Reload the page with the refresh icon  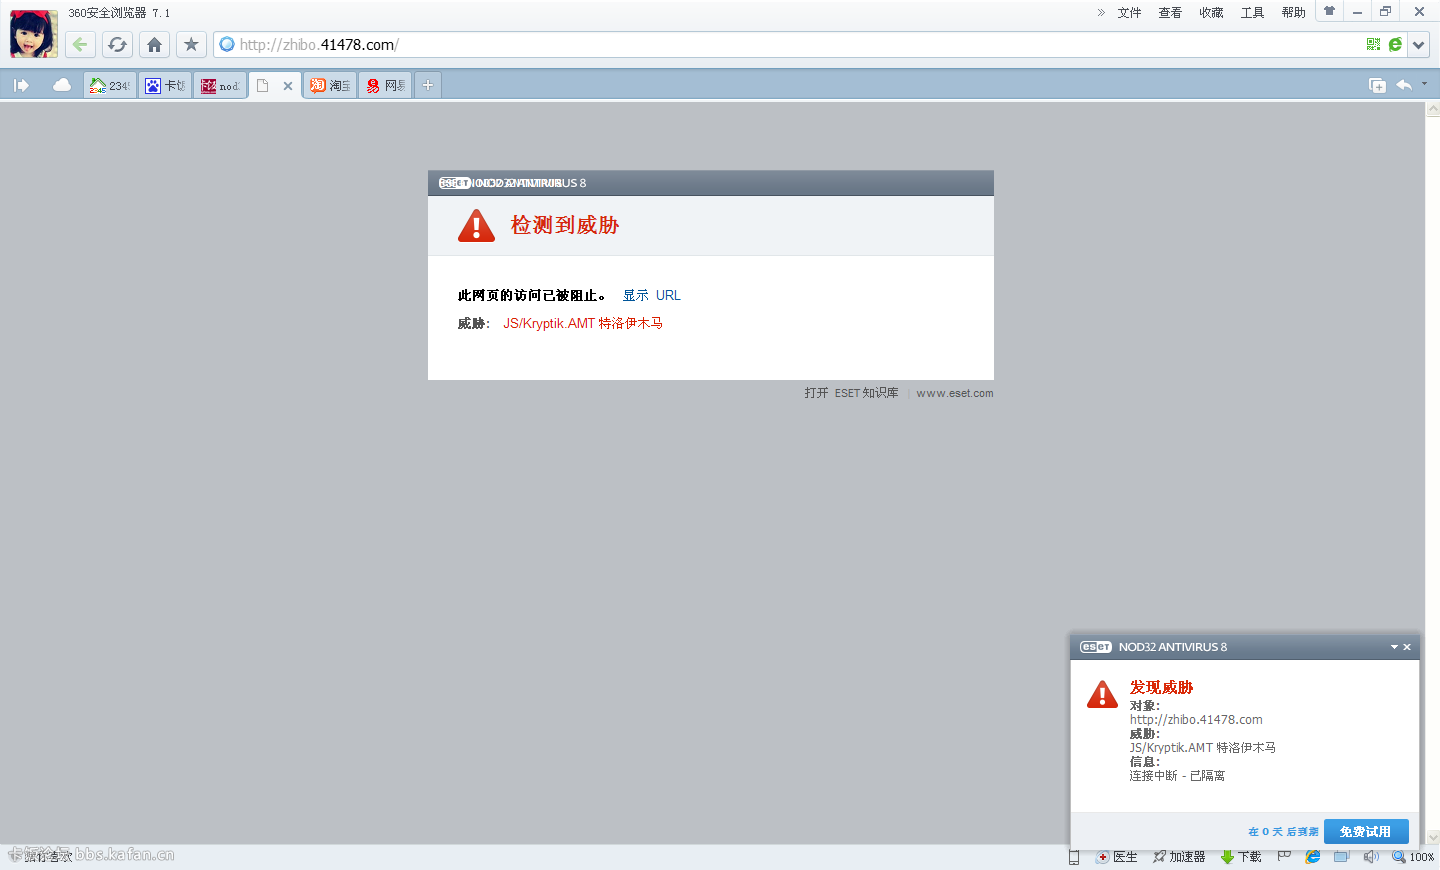pos(117,44)
